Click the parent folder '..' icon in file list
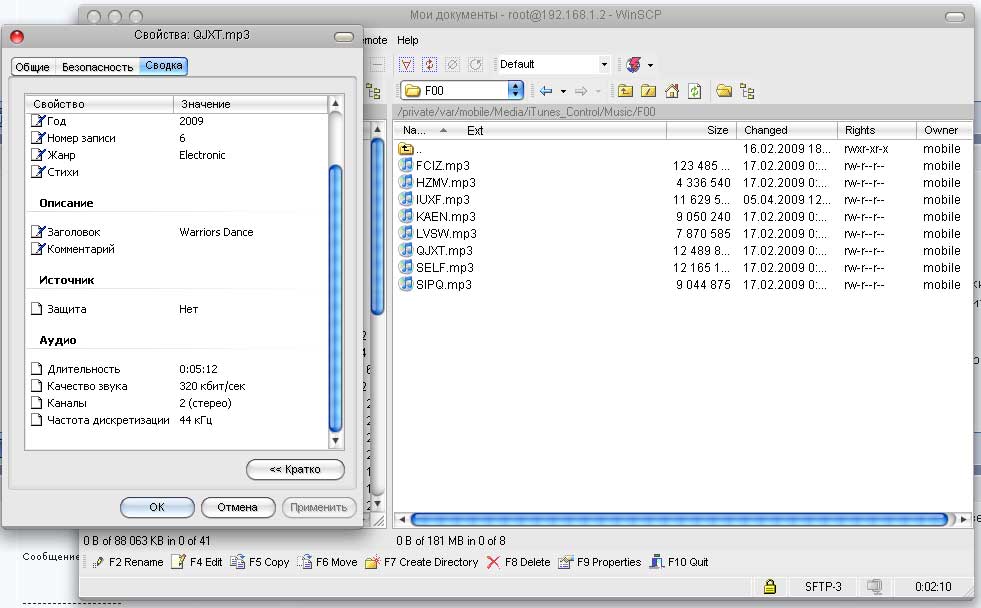 (x=406, y=148)
